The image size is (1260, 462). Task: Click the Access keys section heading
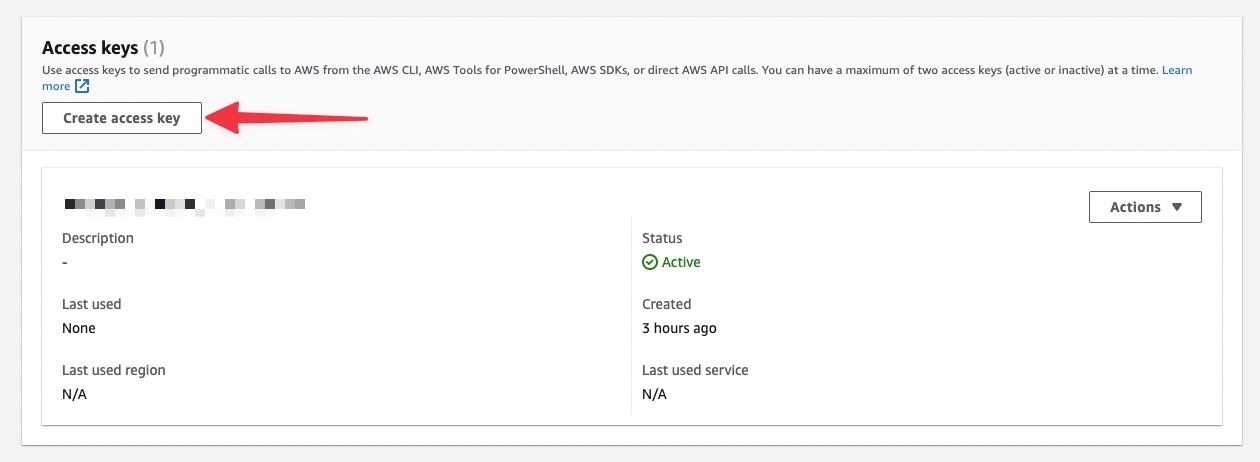[x=90, y=47]
